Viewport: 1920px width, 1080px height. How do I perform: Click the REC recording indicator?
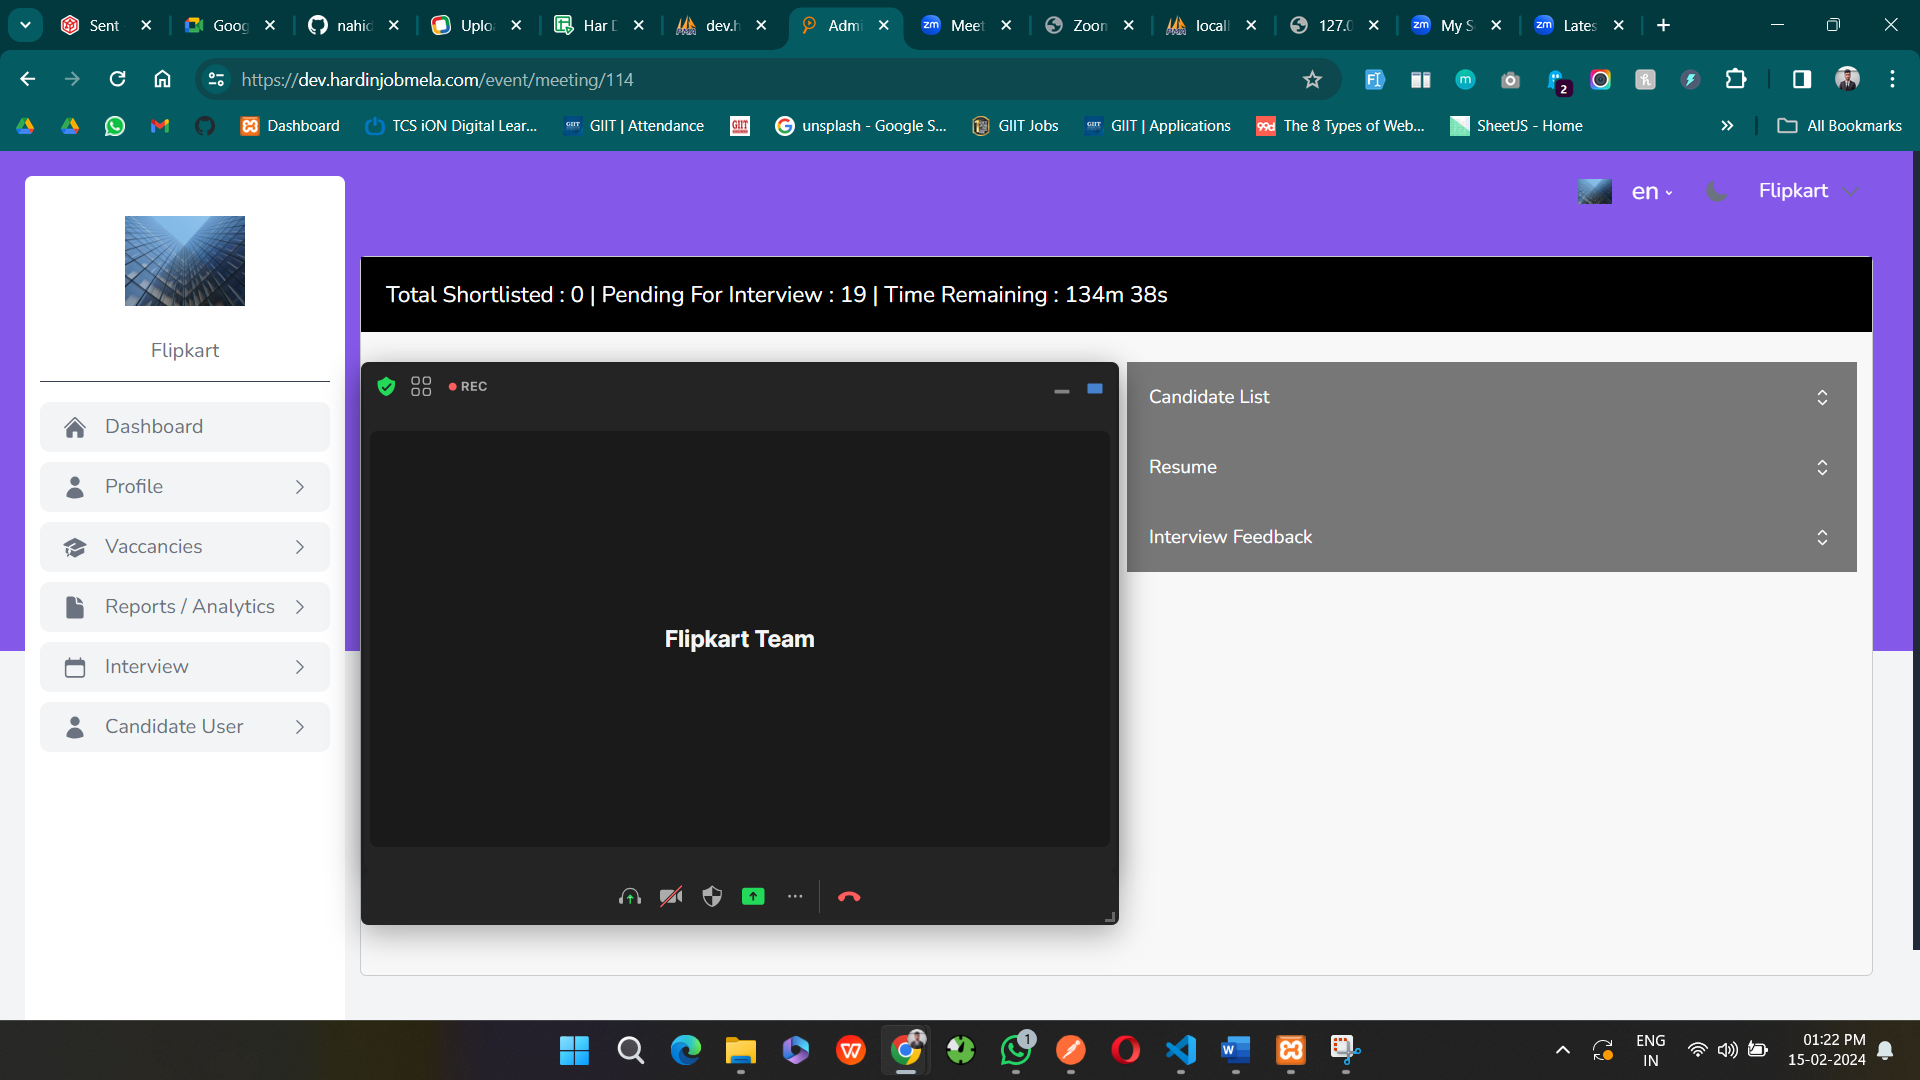[468, 387]
